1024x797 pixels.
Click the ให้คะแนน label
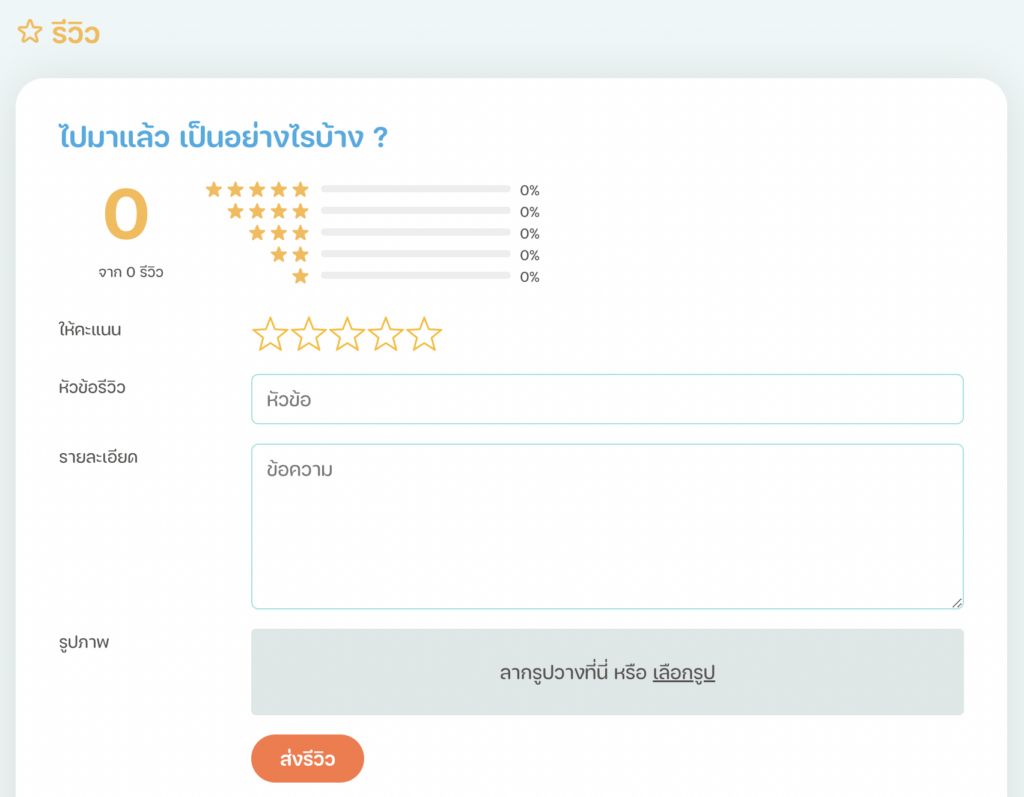[x=90, y=329]
